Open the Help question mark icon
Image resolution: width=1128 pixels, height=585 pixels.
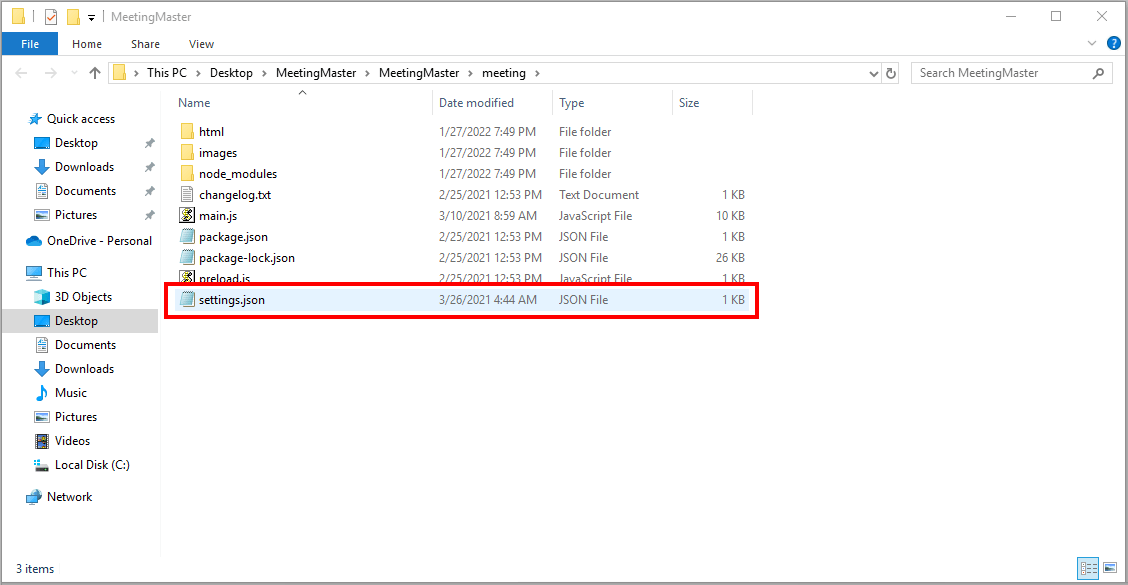coord(1113,44)
